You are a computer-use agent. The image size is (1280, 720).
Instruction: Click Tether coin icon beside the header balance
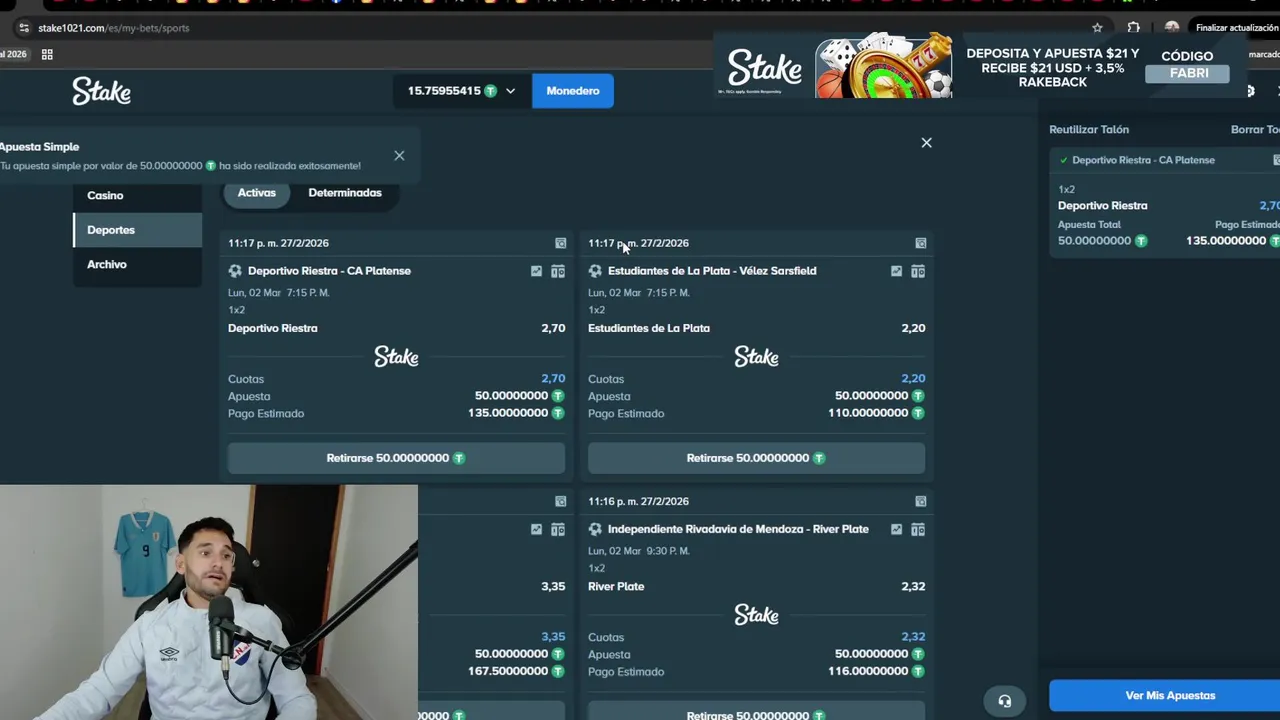point(490,91)
